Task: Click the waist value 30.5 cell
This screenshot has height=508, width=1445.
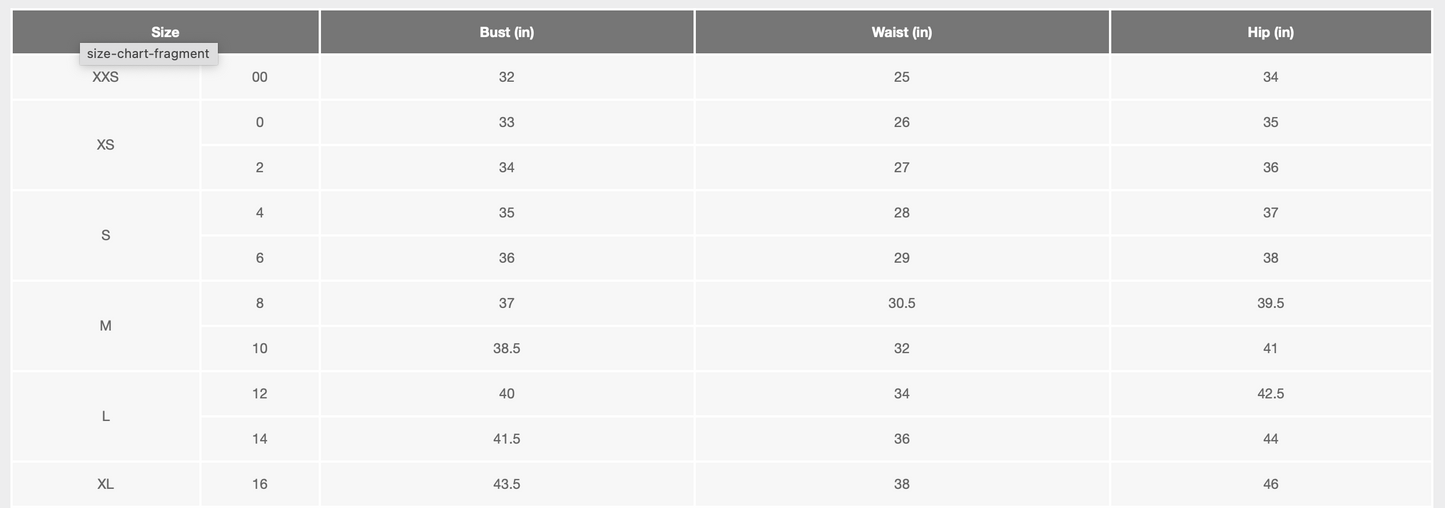Action: point(902,303)
